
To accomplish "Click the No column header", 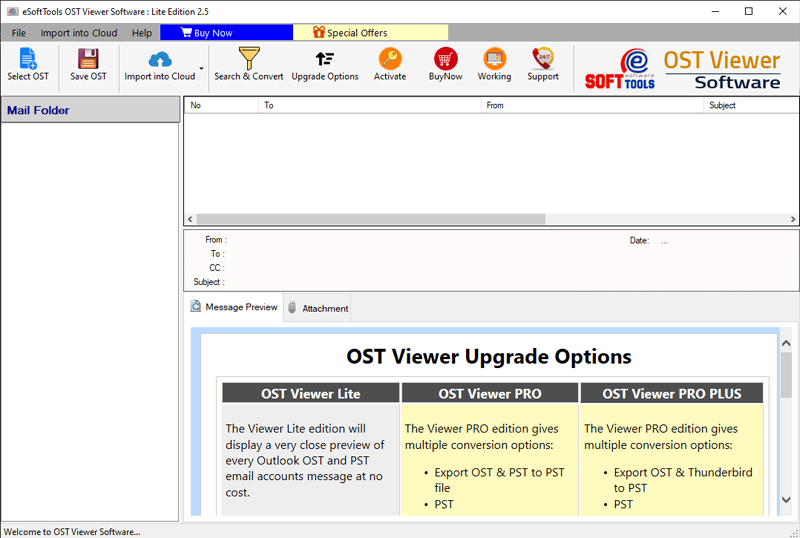I will pyautogui.click(x=221, y=105).
